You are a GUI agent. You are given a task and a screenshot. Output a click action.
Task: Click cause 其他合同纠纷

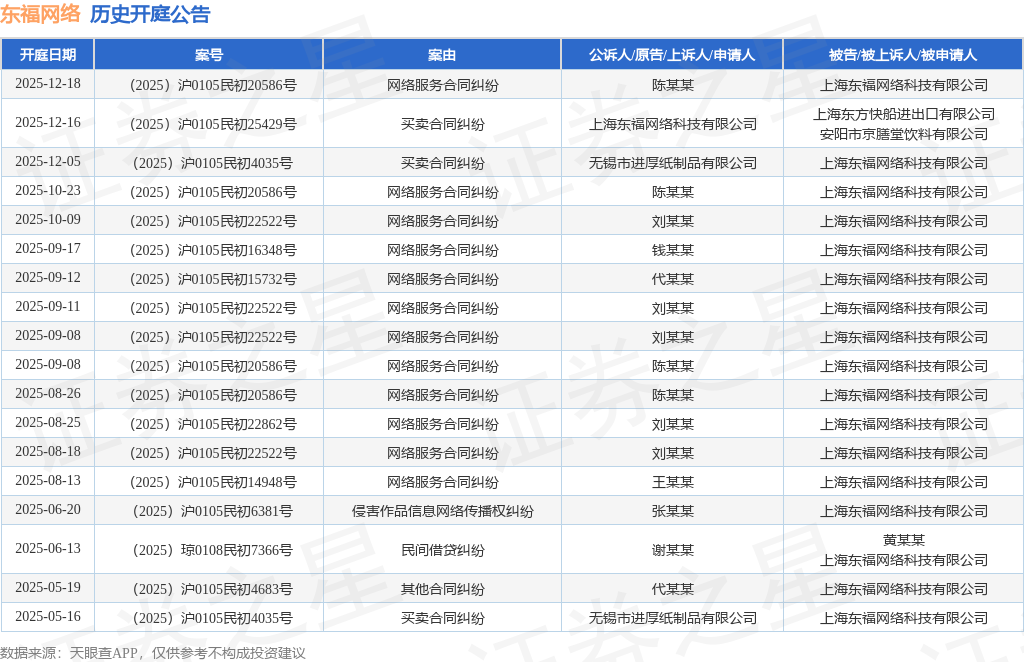[x=442, y=590]
